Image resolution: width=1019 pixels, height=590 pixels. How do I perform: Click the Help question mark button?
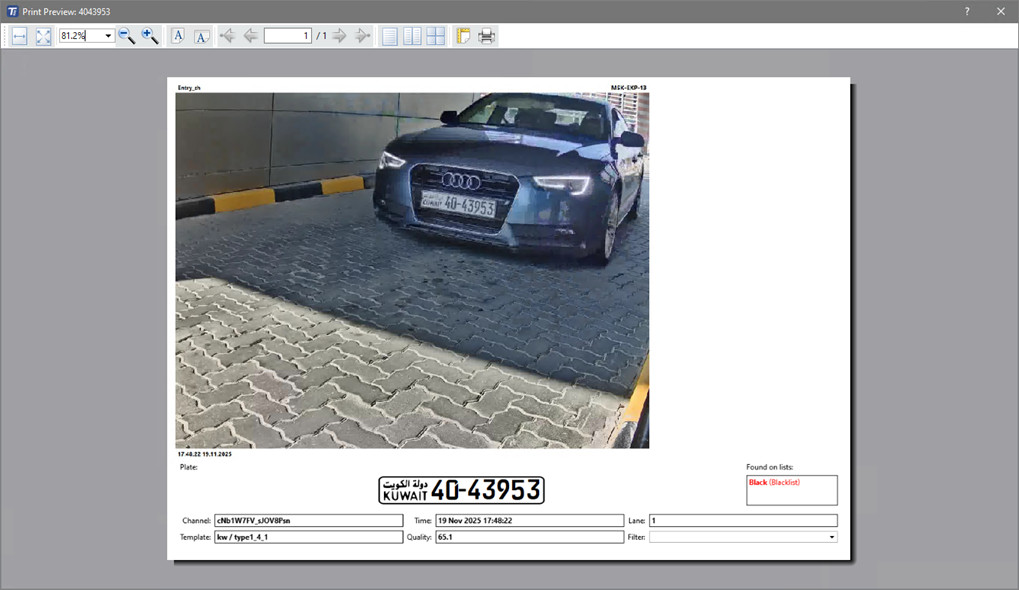pos(967,11)
